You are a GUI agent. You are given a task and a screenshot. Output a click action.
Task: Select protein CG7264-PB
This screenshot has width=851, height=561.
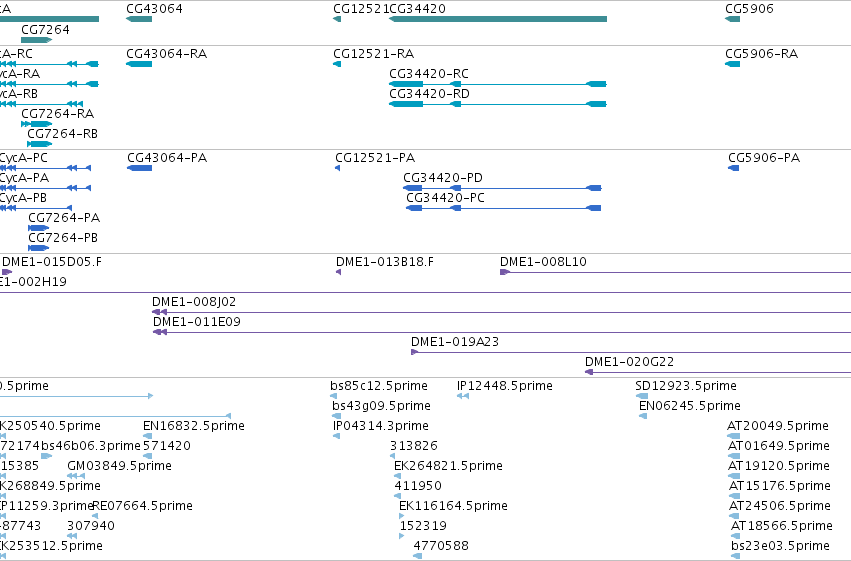[63, 238]
